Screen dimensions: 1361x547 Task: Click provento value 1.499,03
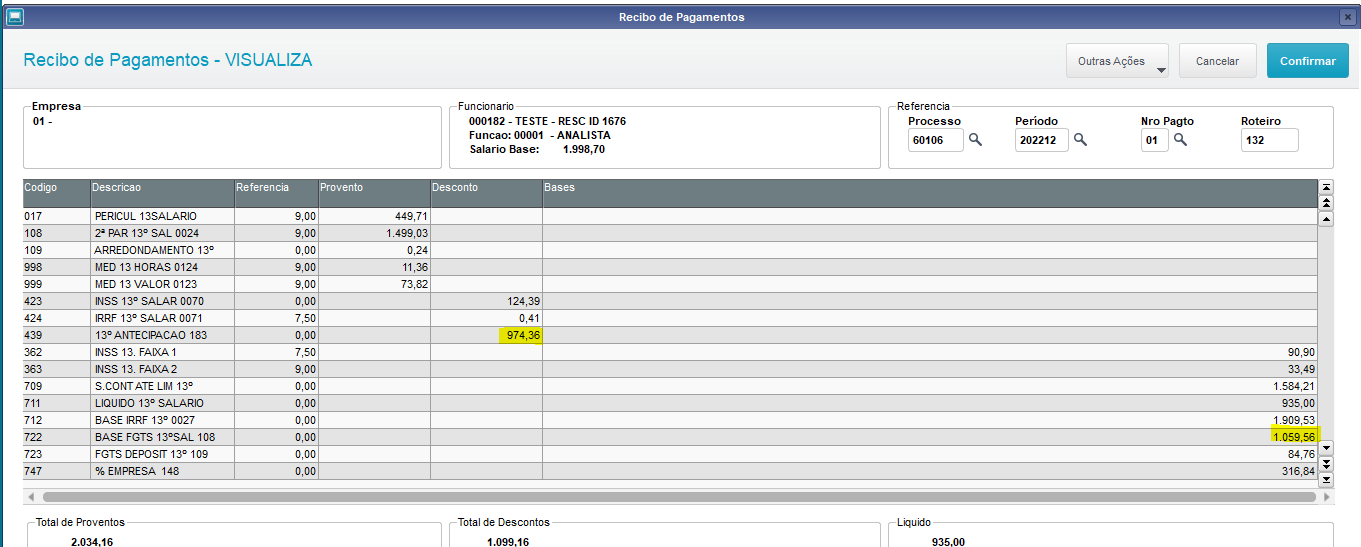[x=406, y=233]
